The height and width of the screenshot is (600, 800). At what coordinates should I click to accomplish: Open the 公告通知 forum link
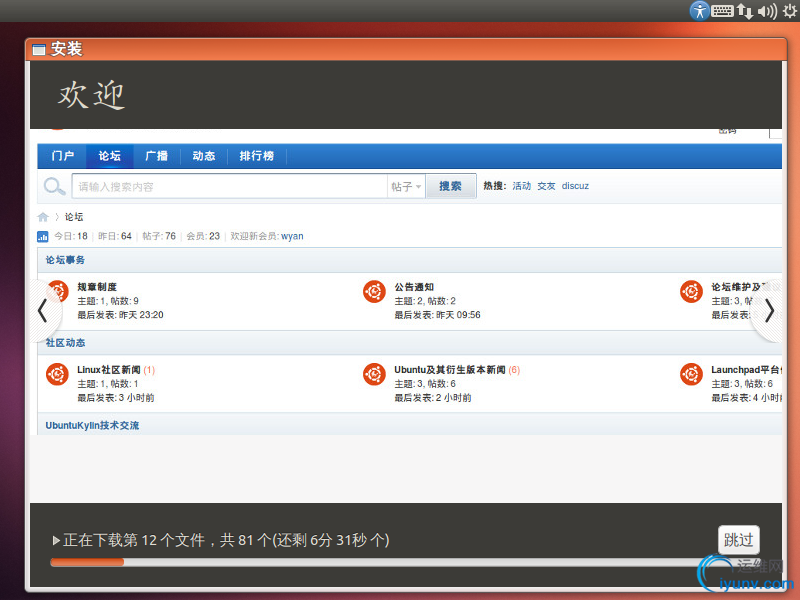point(414,287)
